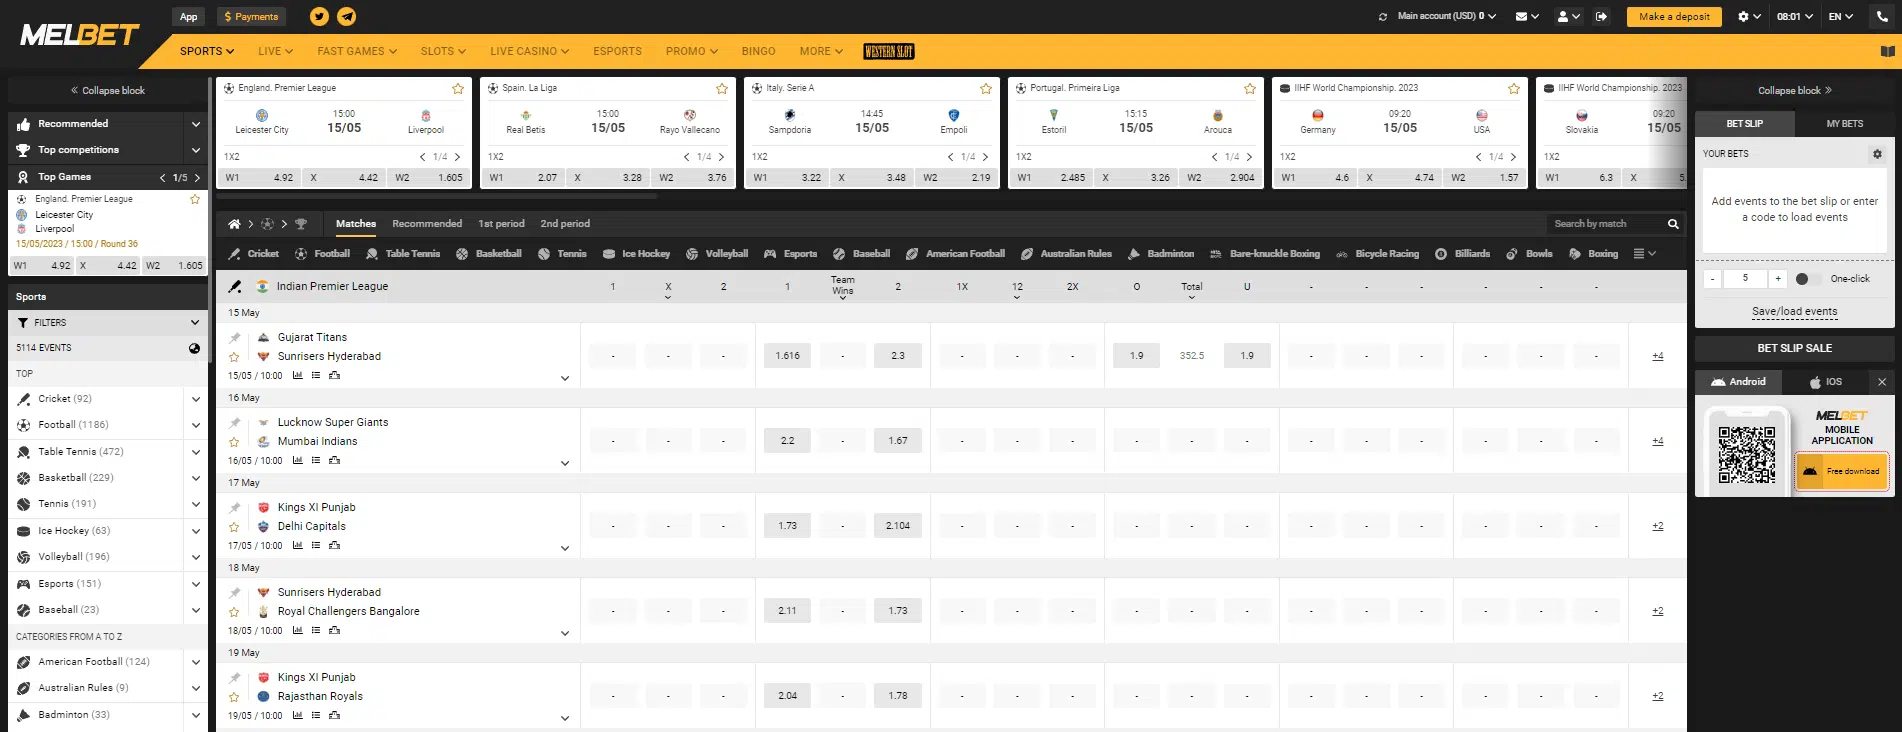Open the SPORTS menu
The image size is (1902, 732).
click(x=207, y=51)
